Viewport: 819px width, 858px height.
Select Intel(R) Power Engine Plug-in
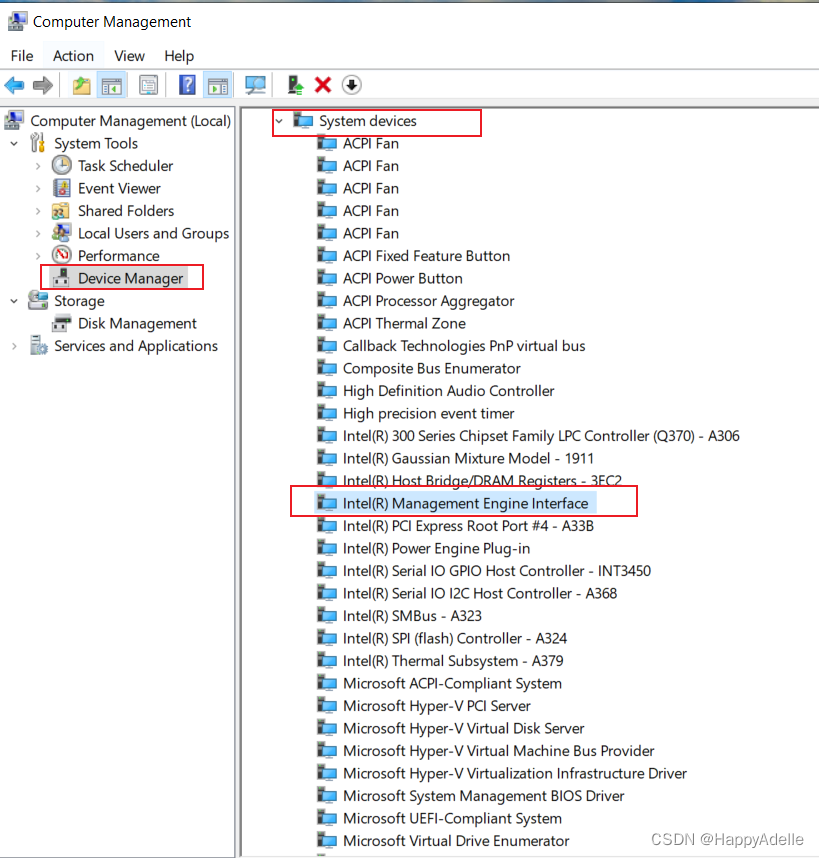[x=436, y=548]
